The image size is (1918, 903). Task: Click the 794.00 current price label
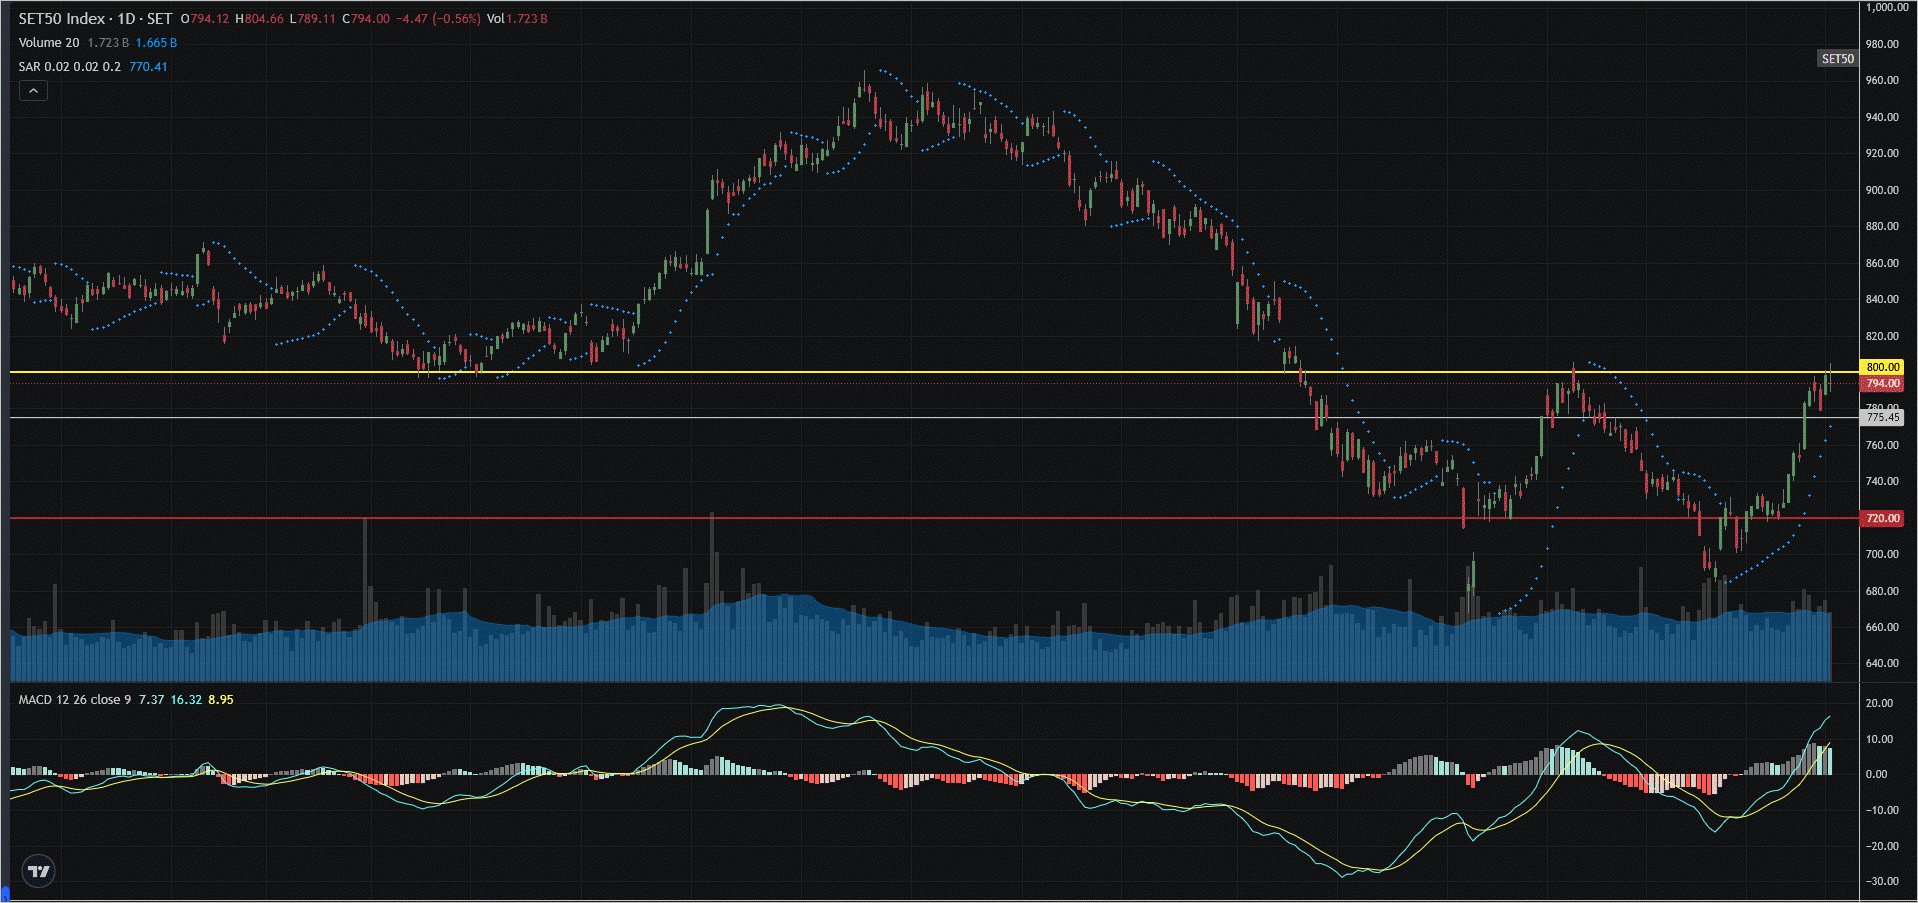(1882, 384)
